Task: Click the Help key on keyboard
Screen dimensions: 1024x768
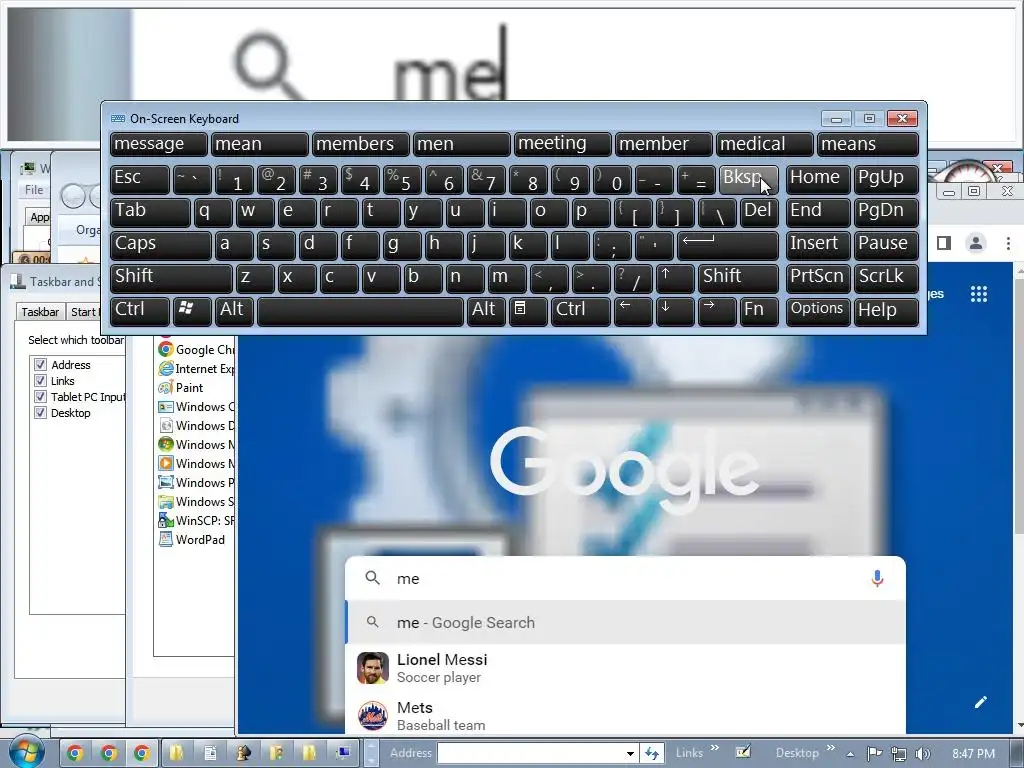Action: coord(886,310)
